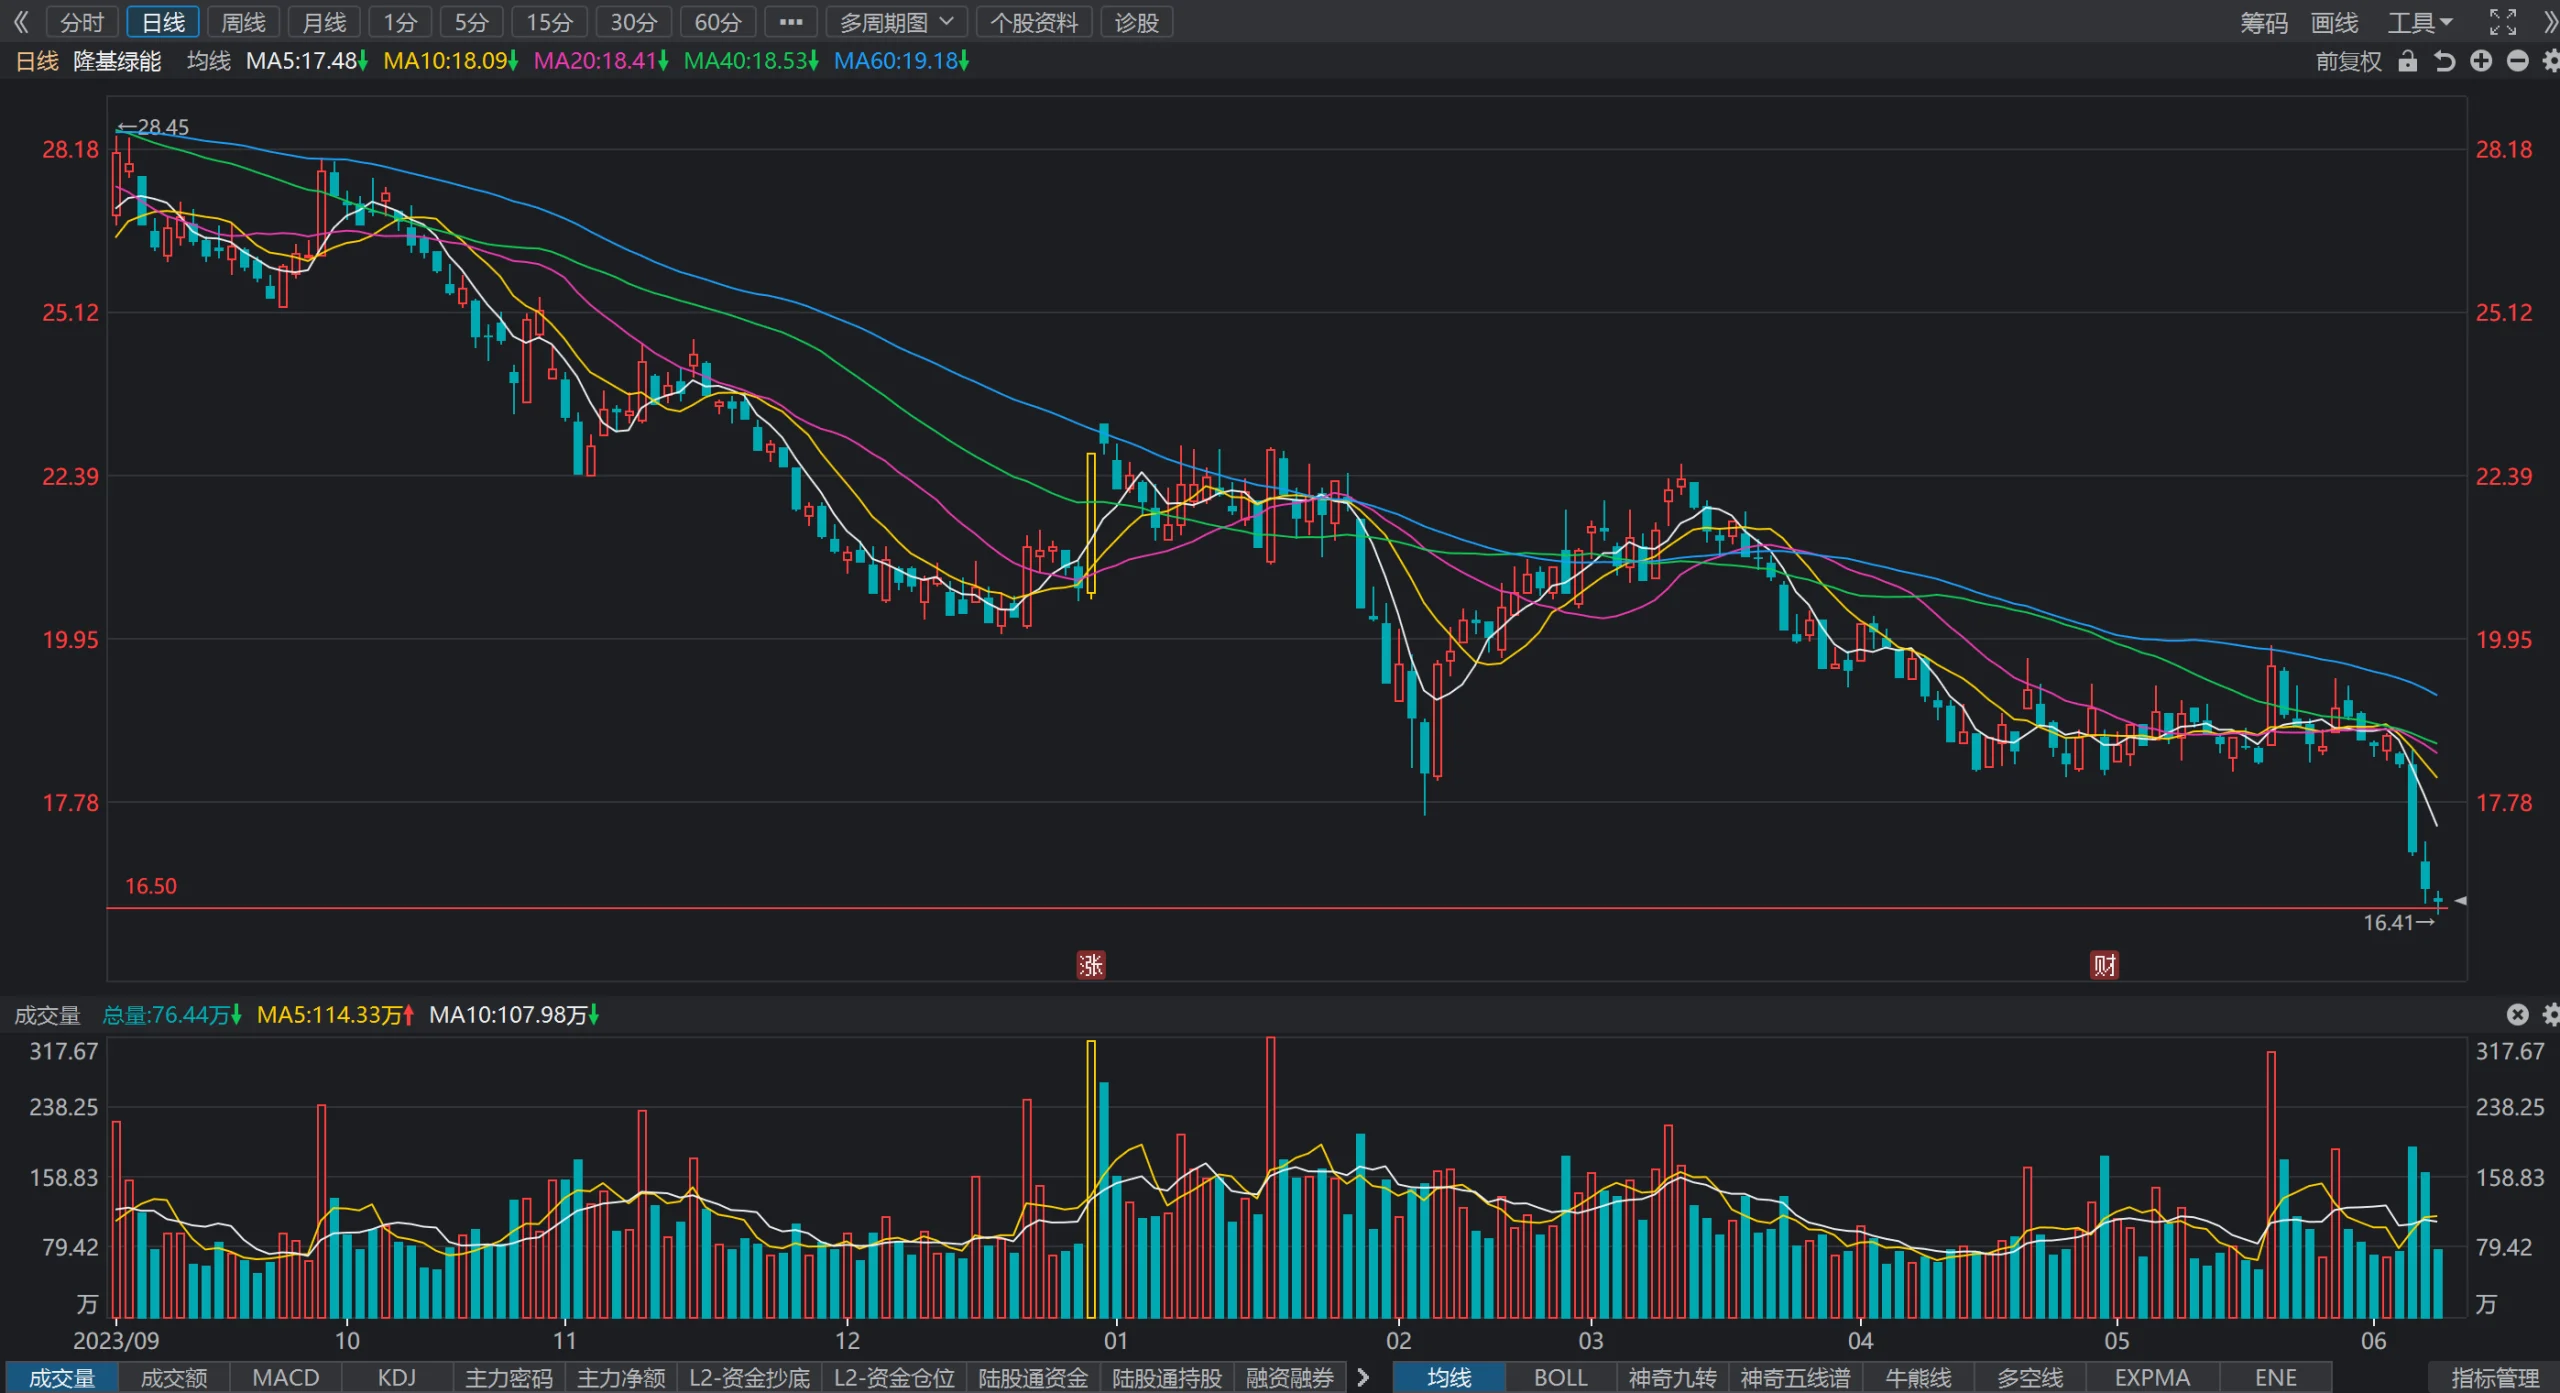
Task: Activate 画线 drawing tools
Action: click(2335, 22)
